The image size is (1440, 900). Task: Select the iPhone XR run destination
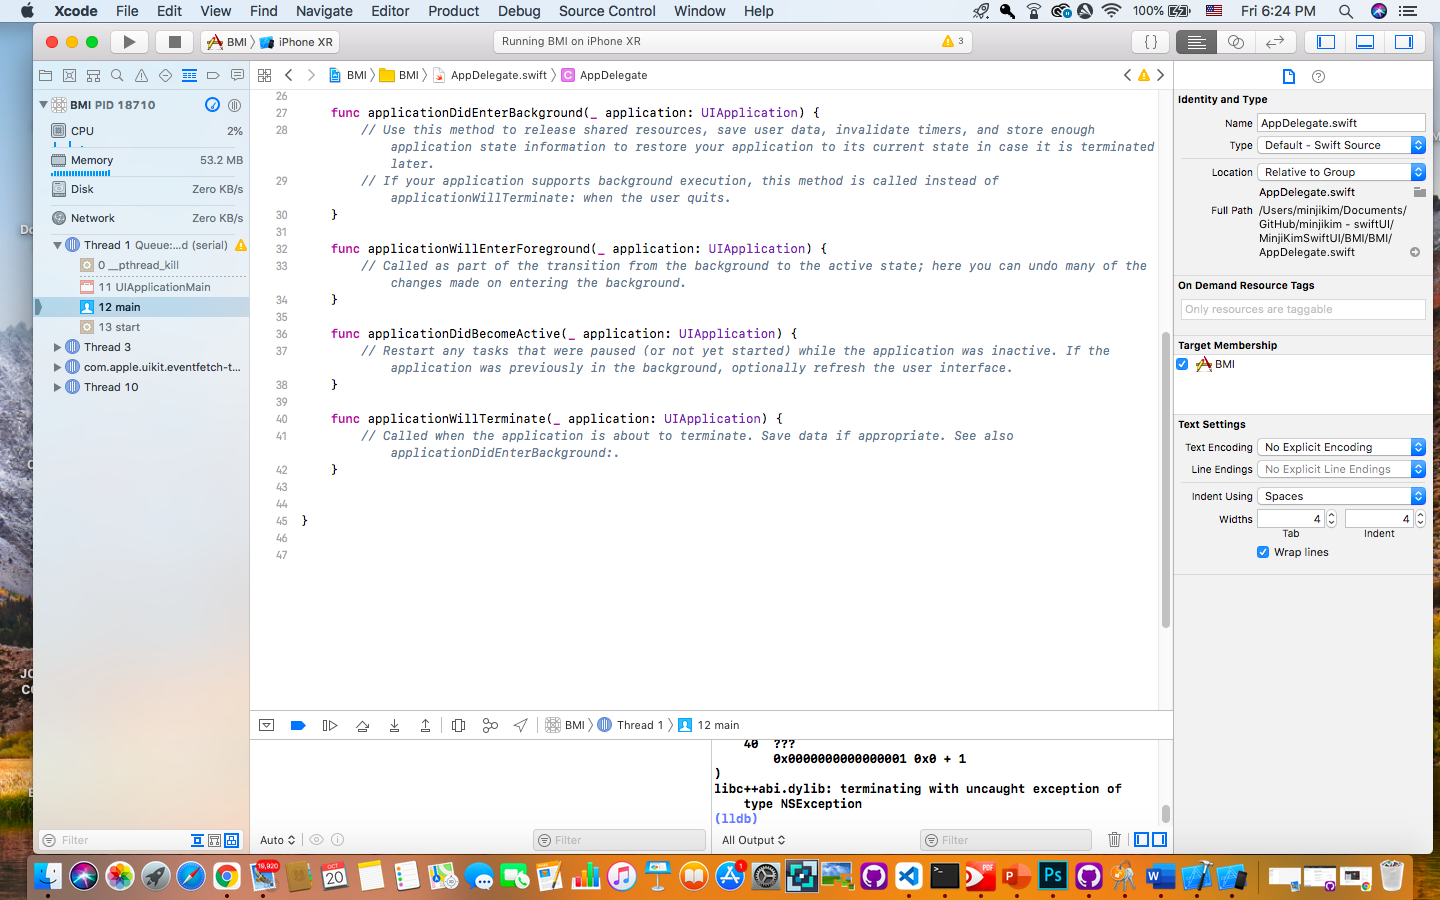tap(297, 42)
